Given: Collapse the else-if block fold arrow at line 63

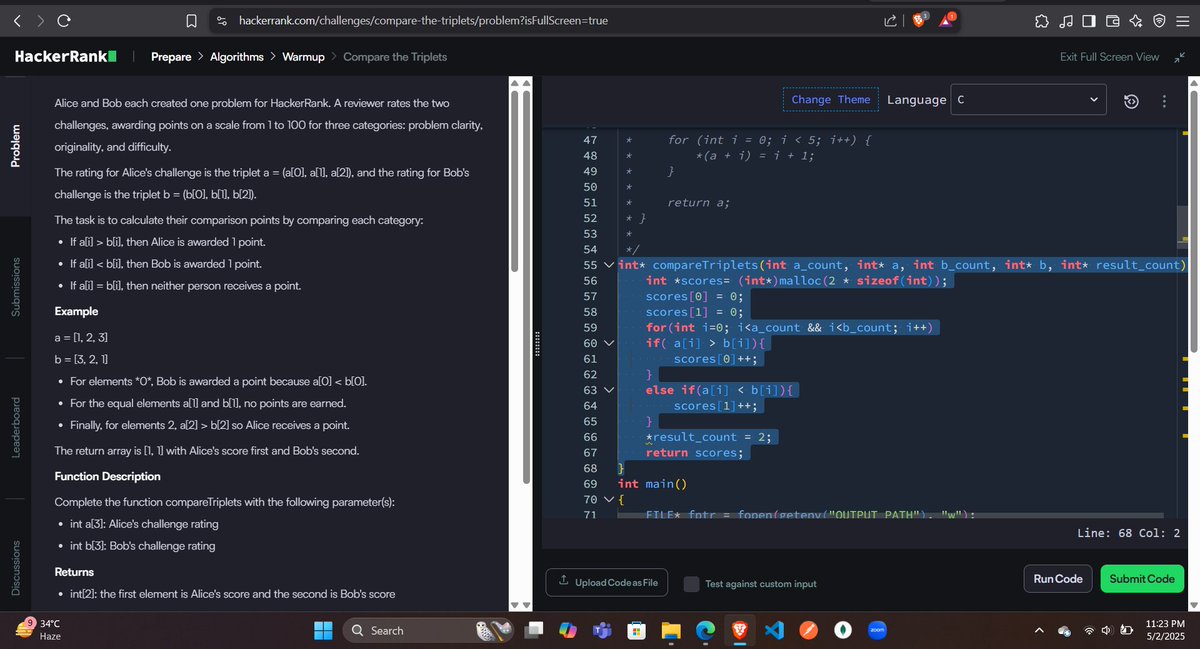Looking at the screenshot, I should [x=609, y=390].
